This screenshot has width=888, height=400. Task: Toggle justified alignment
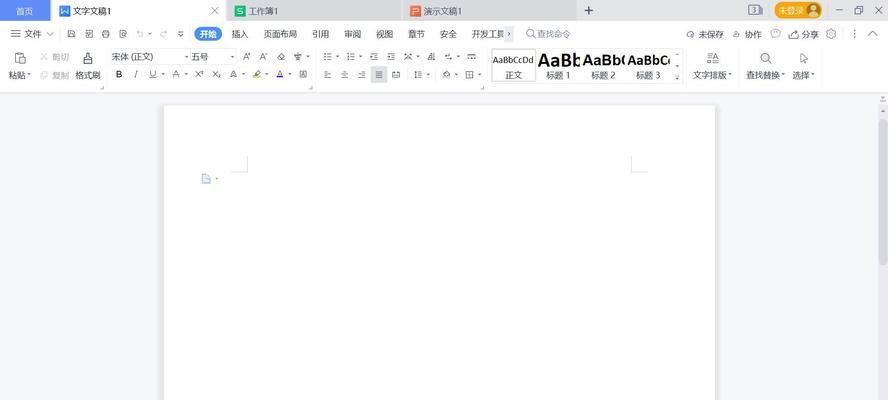tap(379, 74)
